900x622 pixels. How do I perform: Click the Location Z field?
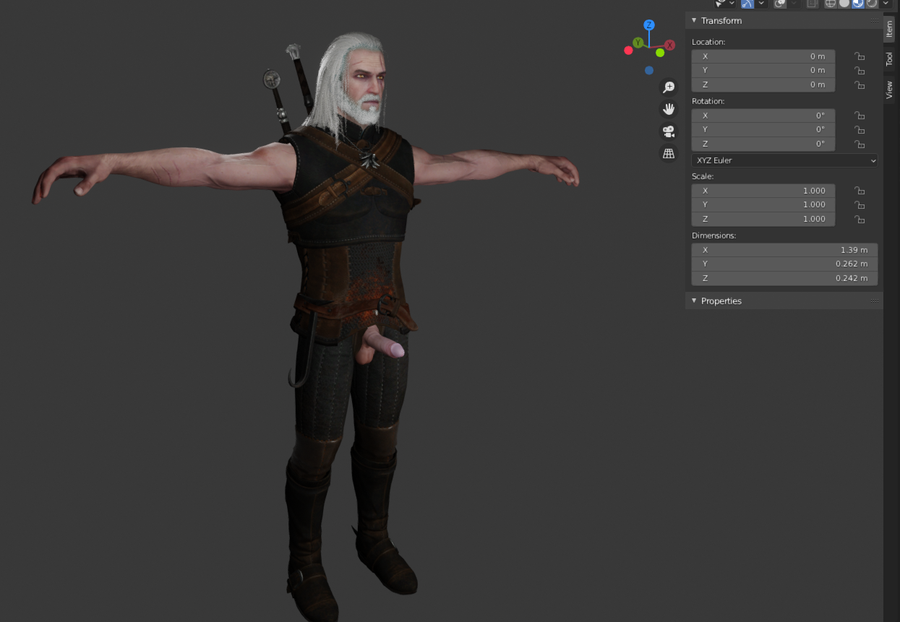[763, 84]
